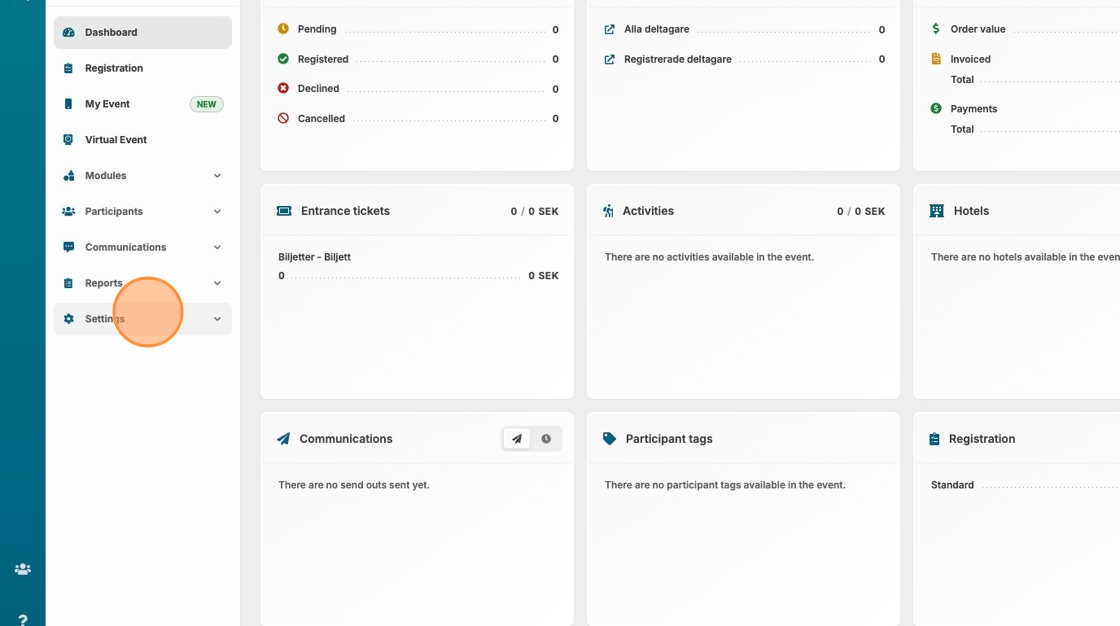The height and width of the screenshot is (626, 1120).
Task: Click the Virtual Event icon
Action: click(x=68, y=140)
